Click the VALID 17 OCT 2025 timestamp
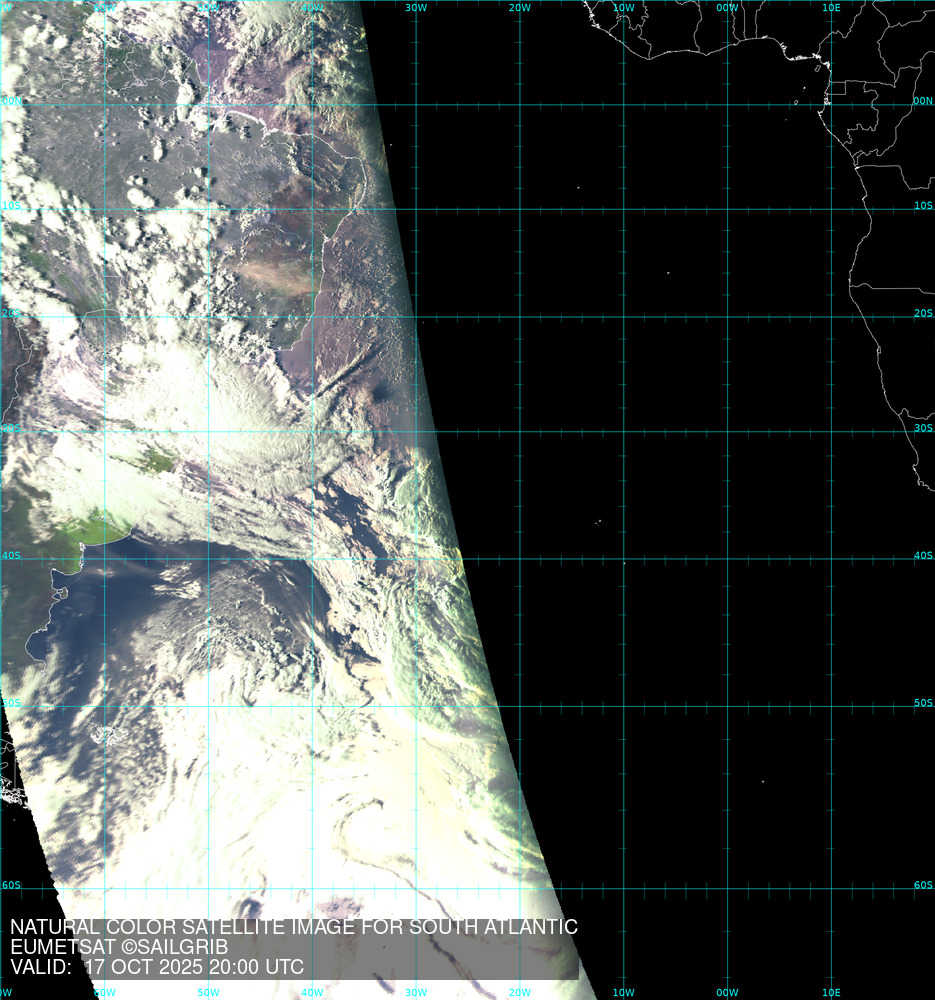 tap(157, 967)
